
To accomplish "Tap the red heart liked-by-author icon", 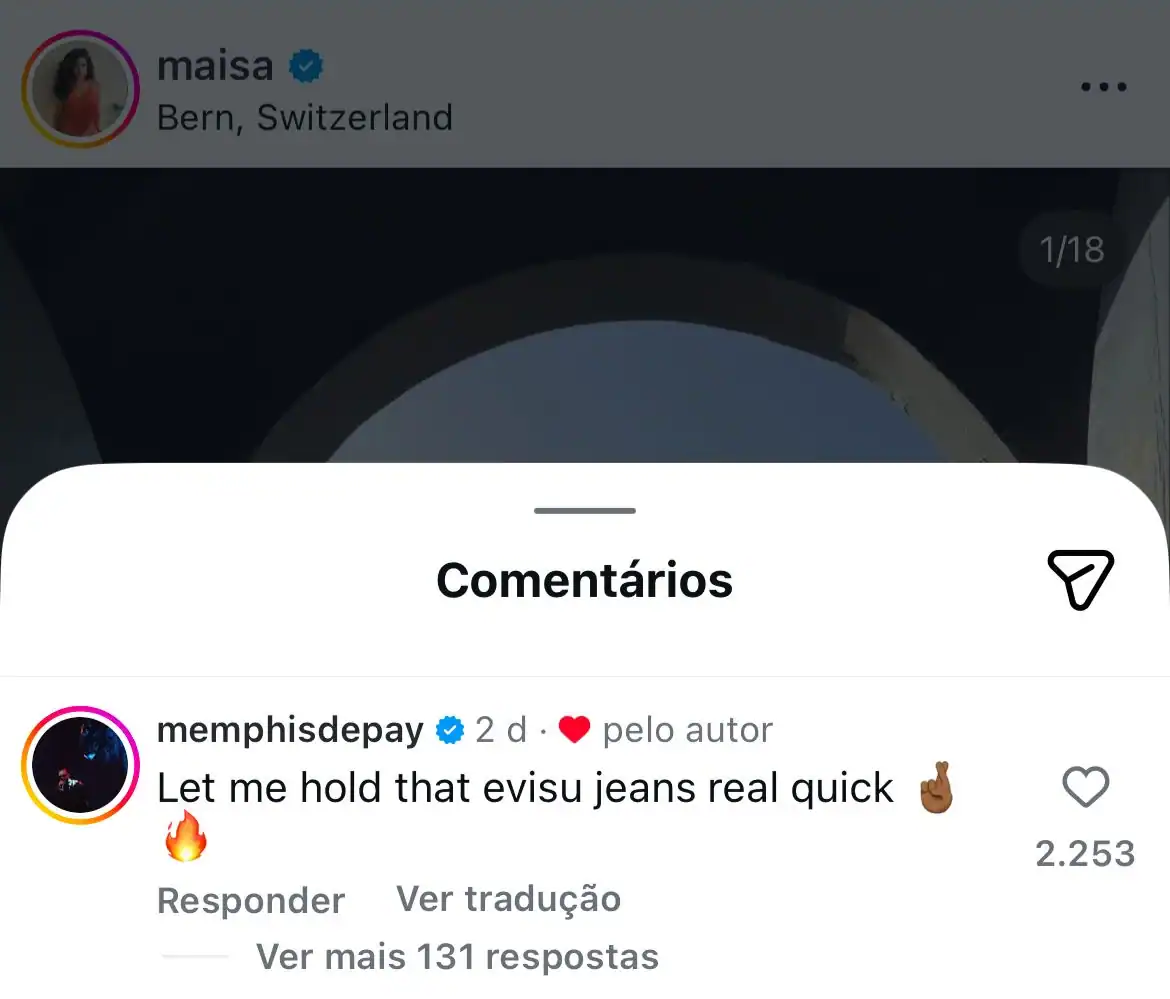I will (x=574, y=730).
